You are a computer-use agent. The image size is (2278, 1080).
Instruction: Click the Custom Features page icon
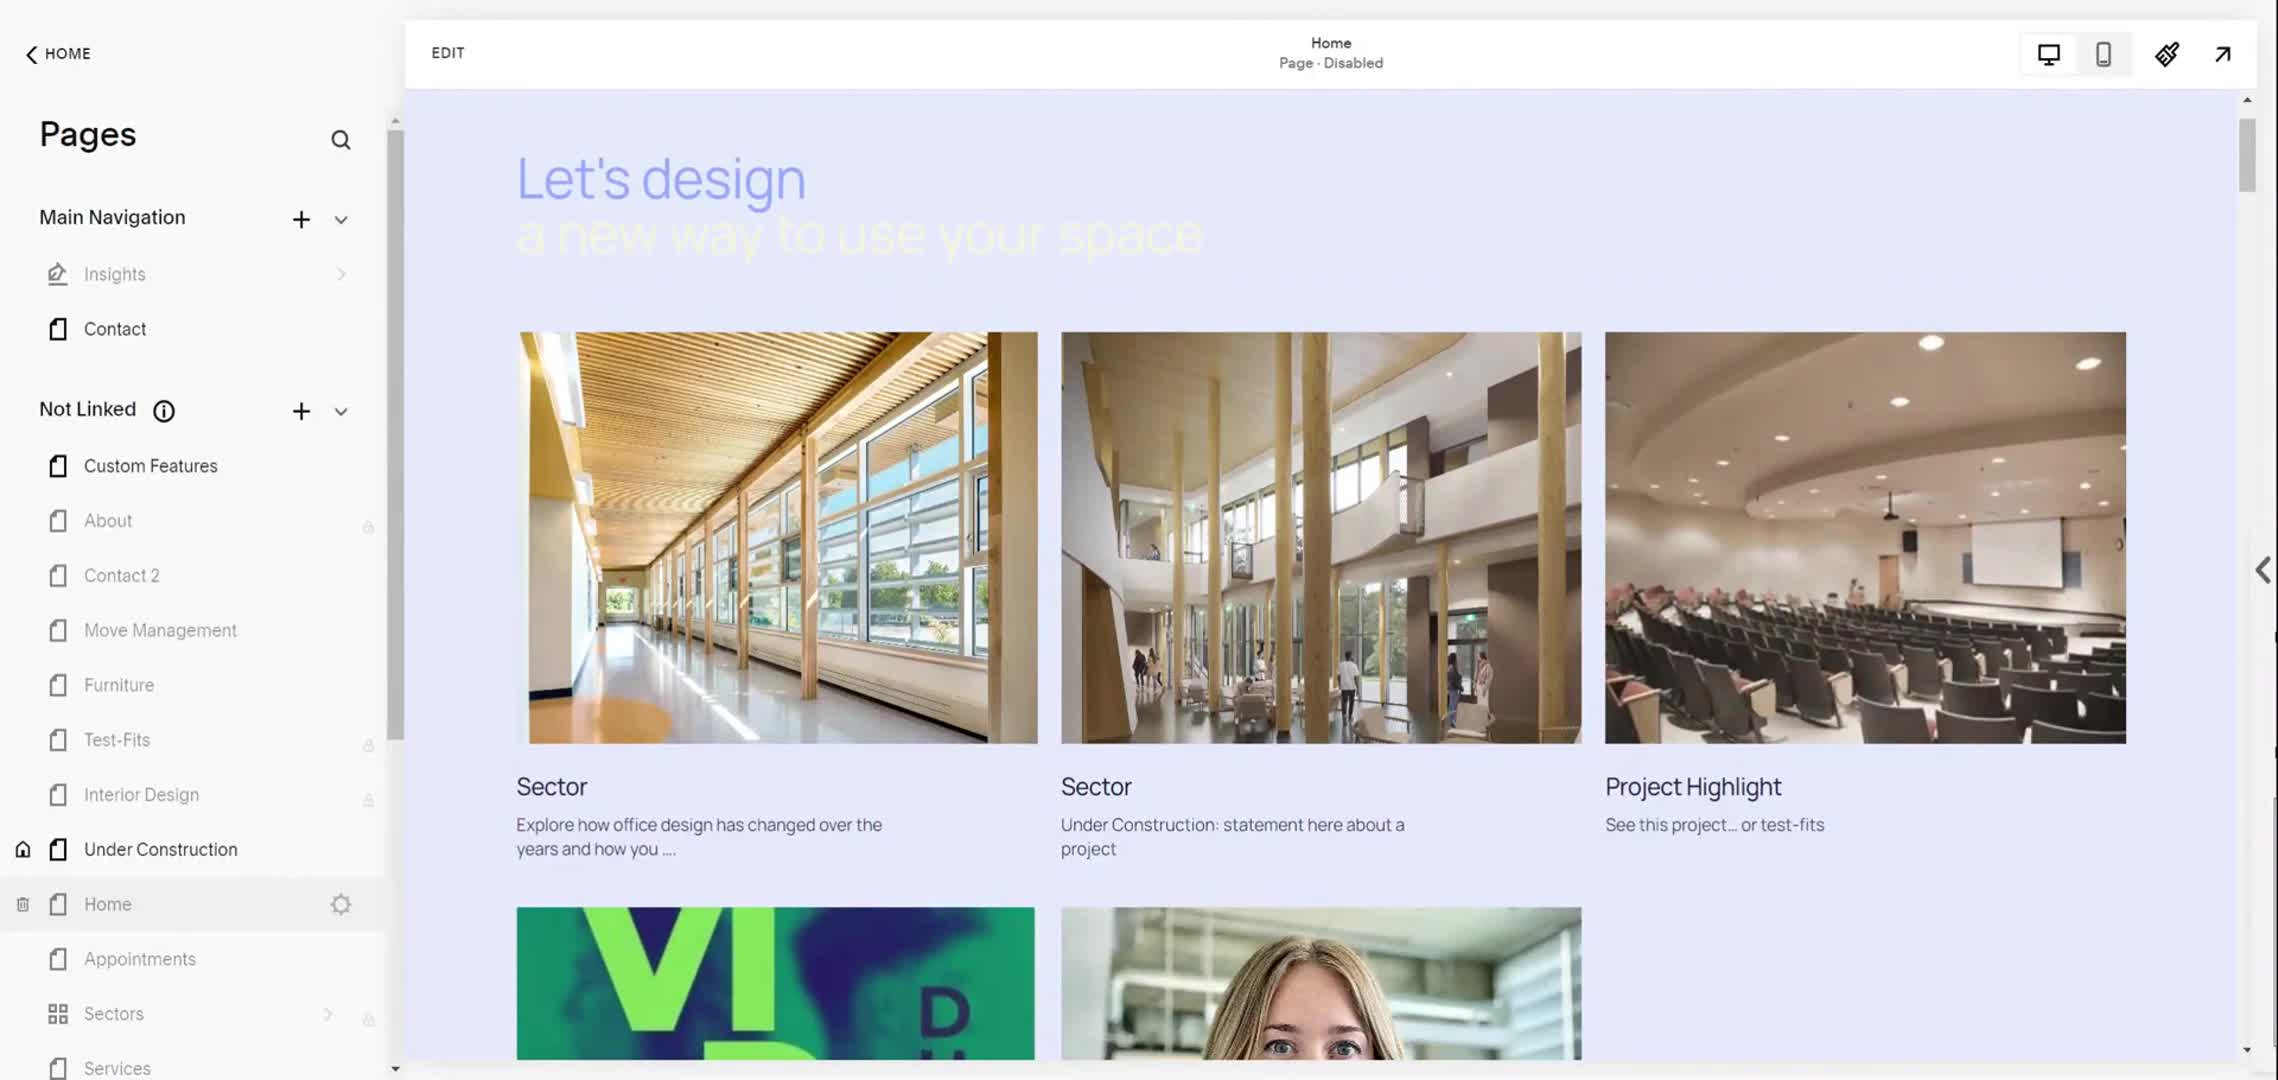[58, 466]
